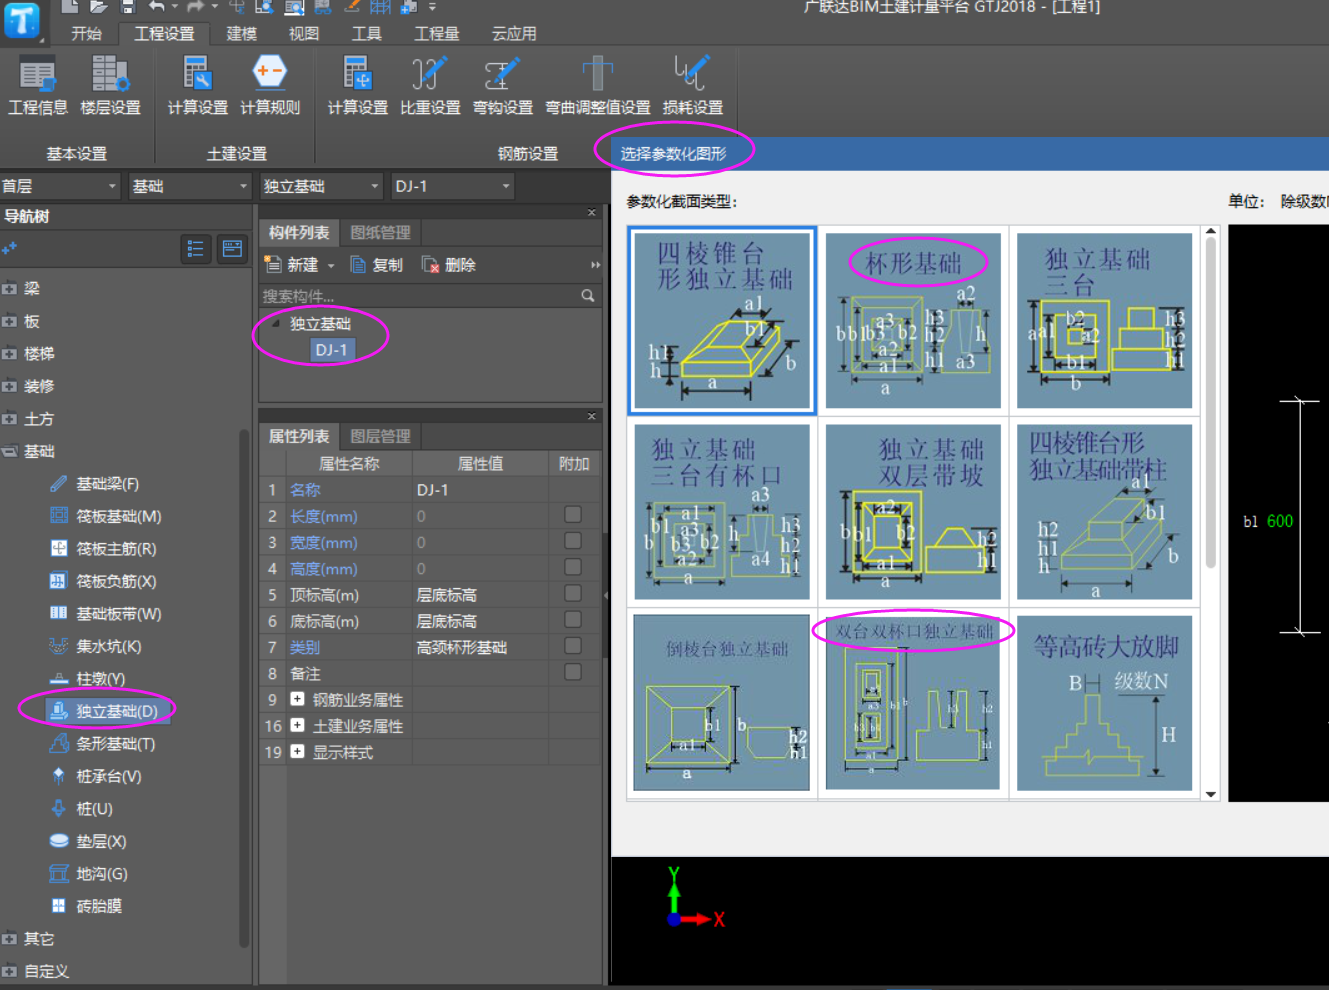This screenshot has width=1329, height=990.
Task: Click 新建 in component list
Action: click(x=292, y=265)
